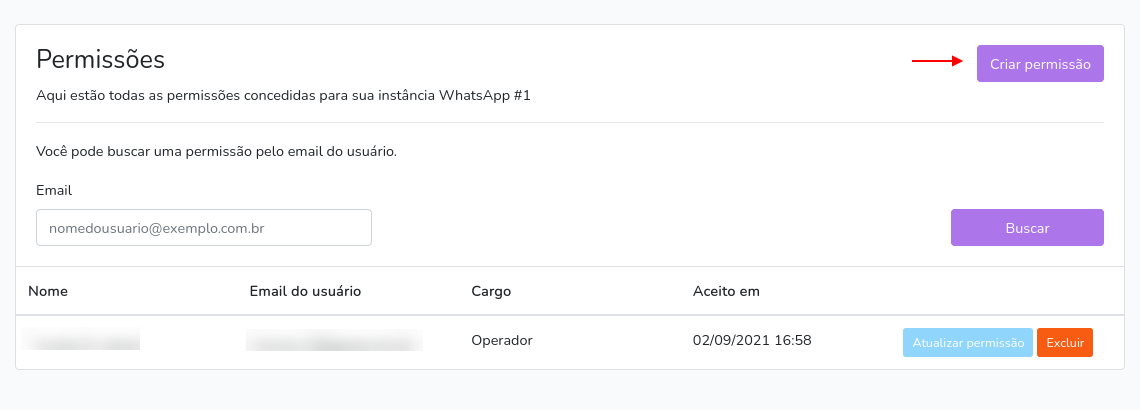Click the 02/09/2021 16:58 acceptance date
The image size is (1140, 410).
tap(752, 339)
